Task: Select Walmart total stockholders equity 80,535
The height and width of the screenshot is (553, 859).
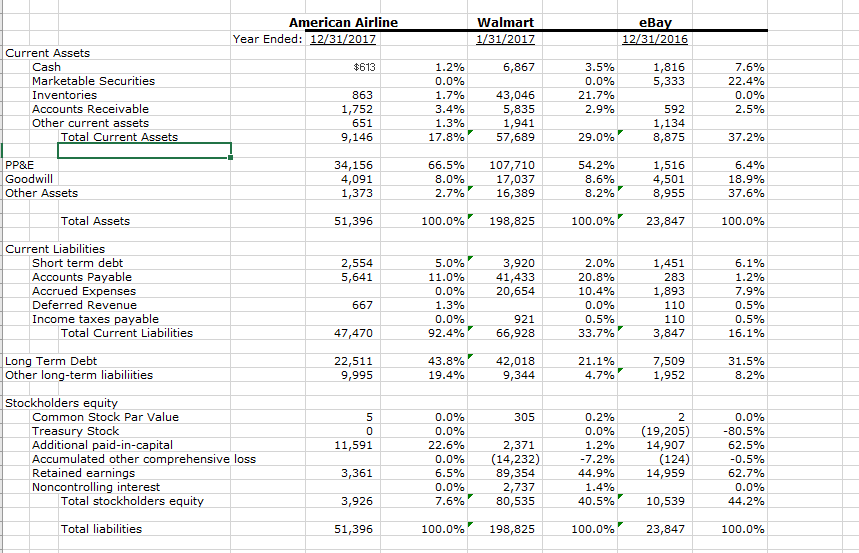Action: click(515, 501)
